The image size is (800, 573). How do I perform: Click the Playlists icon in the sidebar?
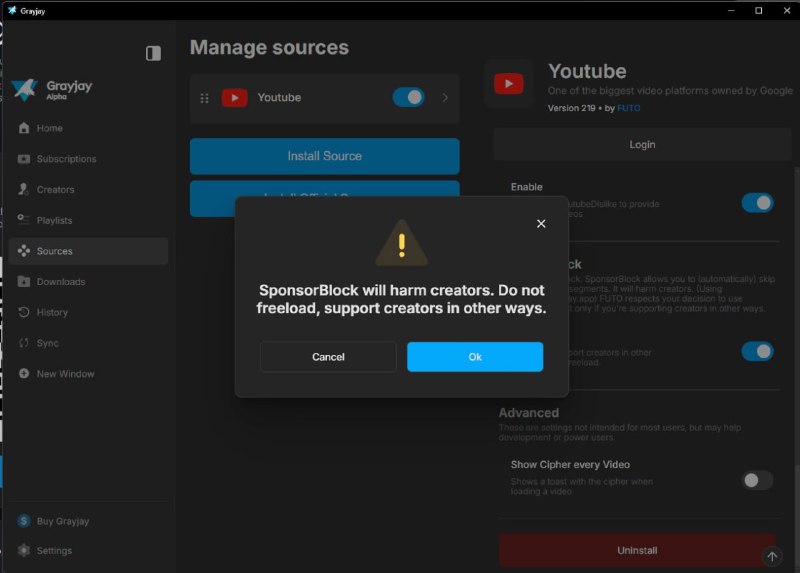pyautogui.click(x=23, y=219)
